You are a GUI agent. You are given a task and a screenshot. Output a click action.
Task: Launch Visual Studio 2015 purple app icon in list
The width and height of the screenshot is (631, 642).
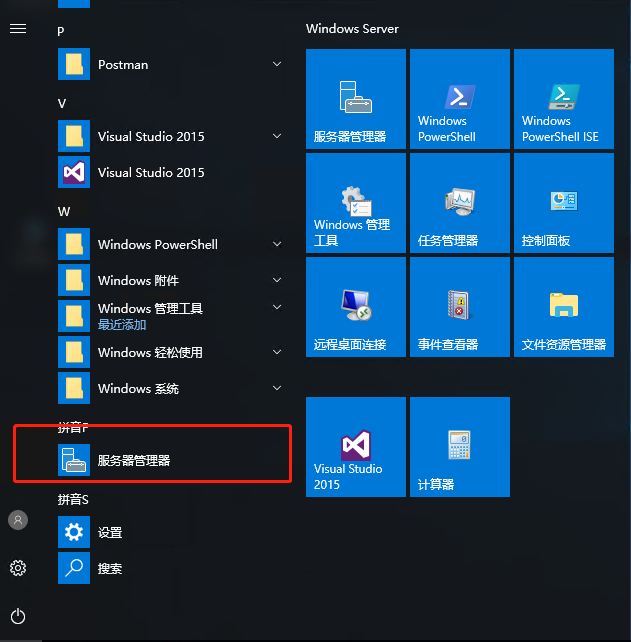[x=74, y=172]
